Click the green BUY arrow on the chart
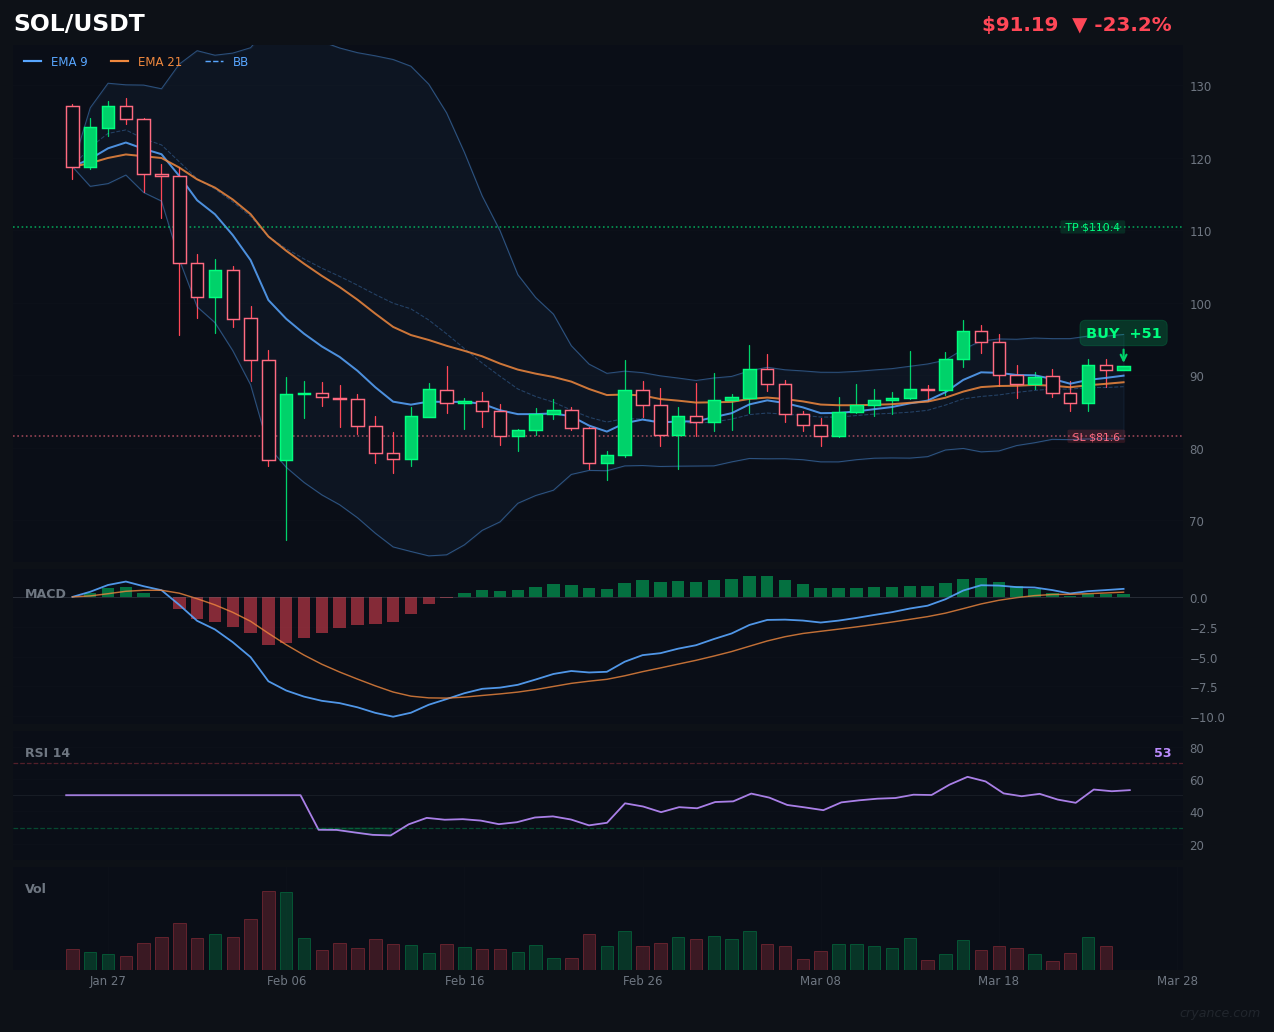The height and width of the screenshot is (1032, 1274). [x=1123, y=353]
